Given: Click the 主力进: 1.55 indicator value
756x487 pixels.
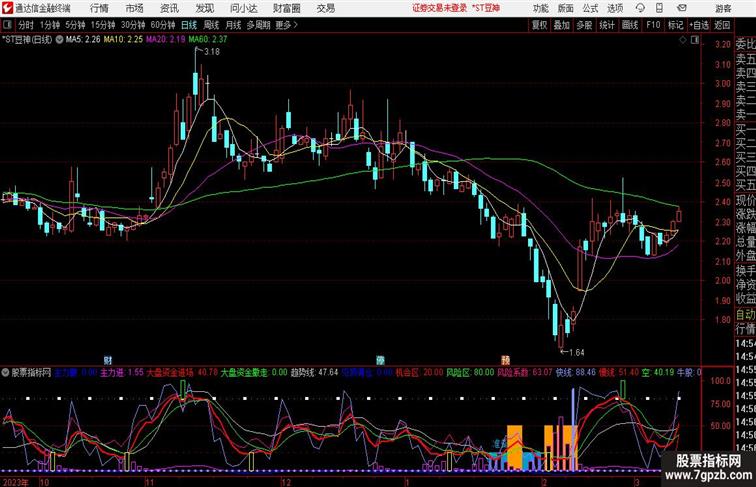Looking at the screenshot, I should [122, 372].
